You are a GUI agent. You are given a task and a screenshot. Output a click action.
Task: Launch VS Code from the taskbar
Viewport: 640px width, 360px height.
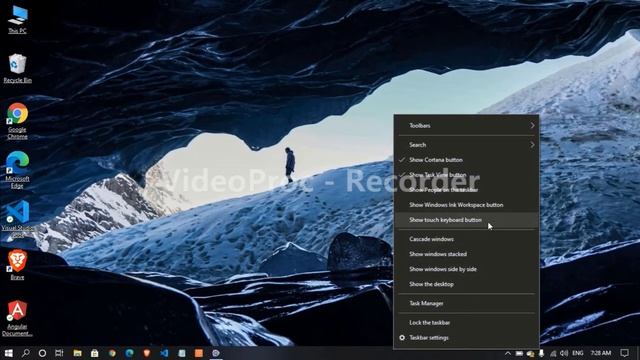(x=164, y=353)
